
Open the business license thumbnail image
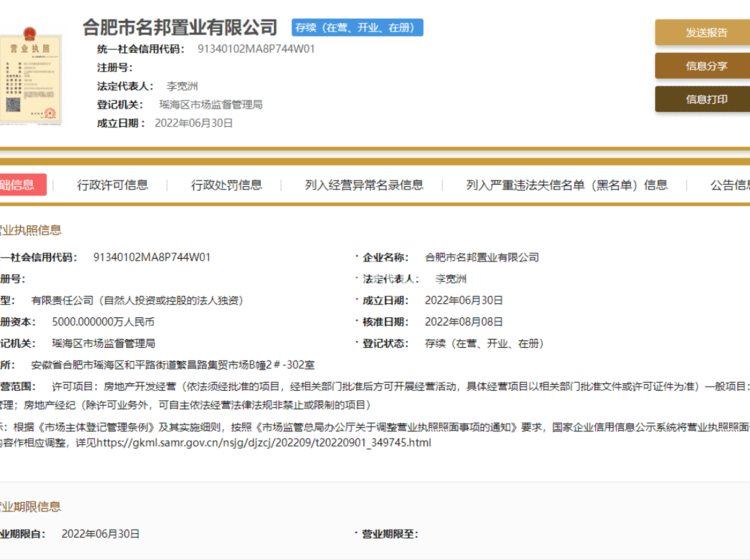30,80
